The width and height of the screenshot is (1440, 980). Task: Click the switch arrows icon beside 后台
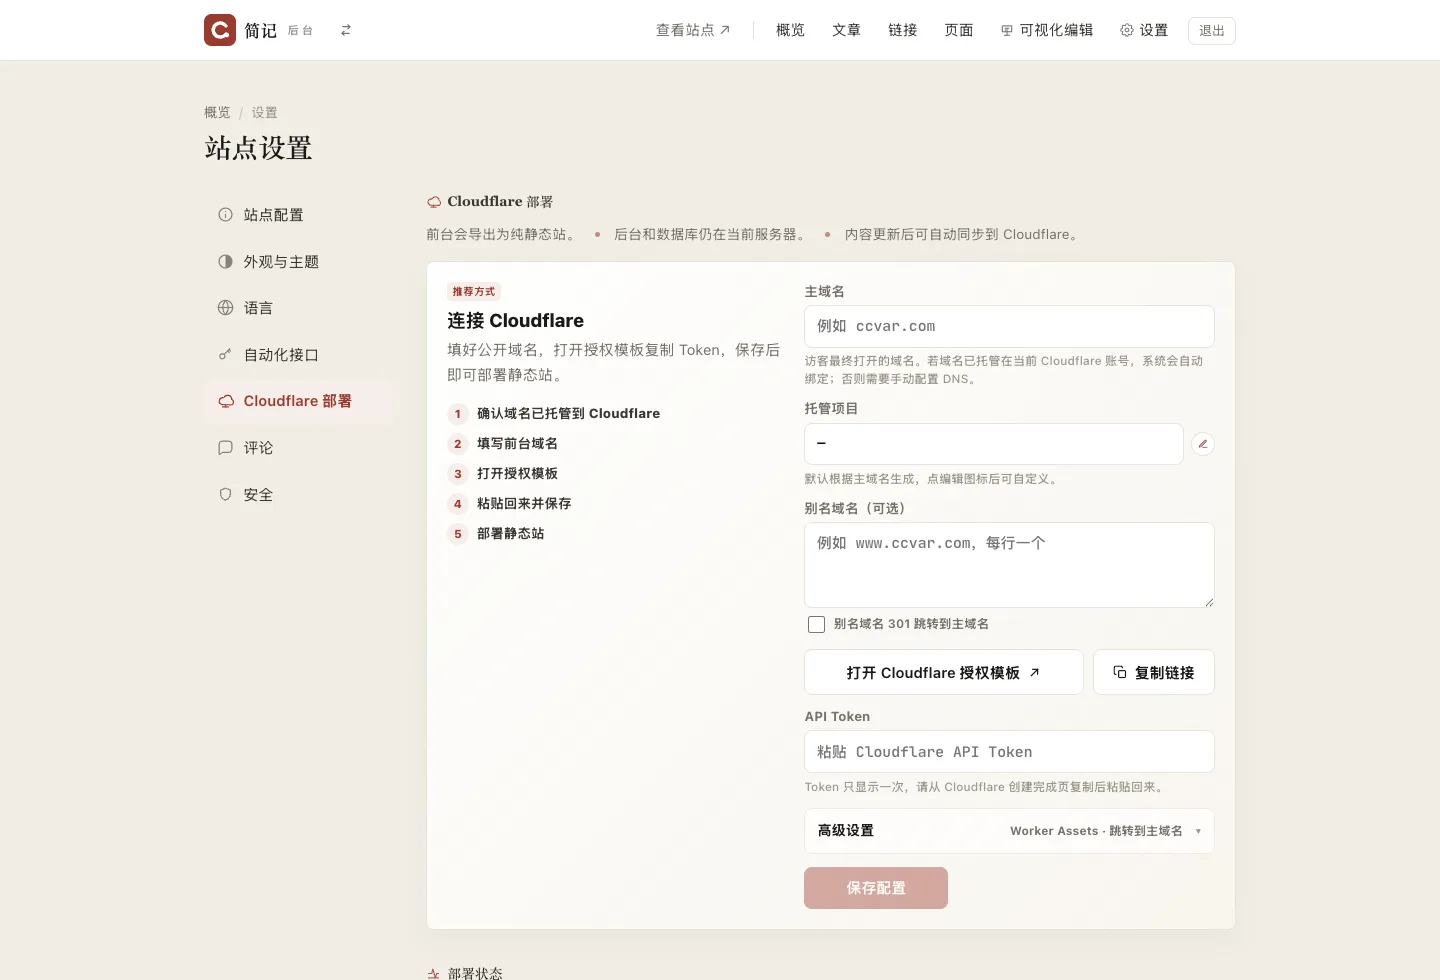coord(346,30)
